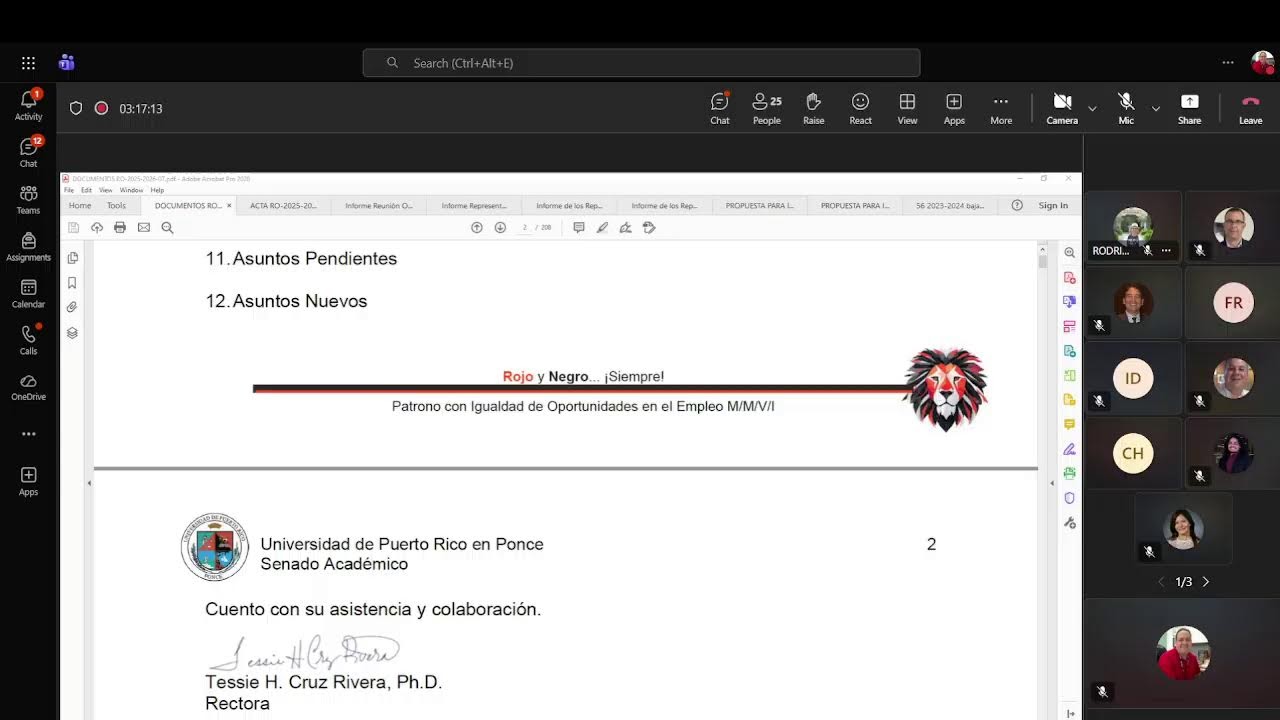Click the Teams search box
1280x720 pixels.
click(641, 63)
